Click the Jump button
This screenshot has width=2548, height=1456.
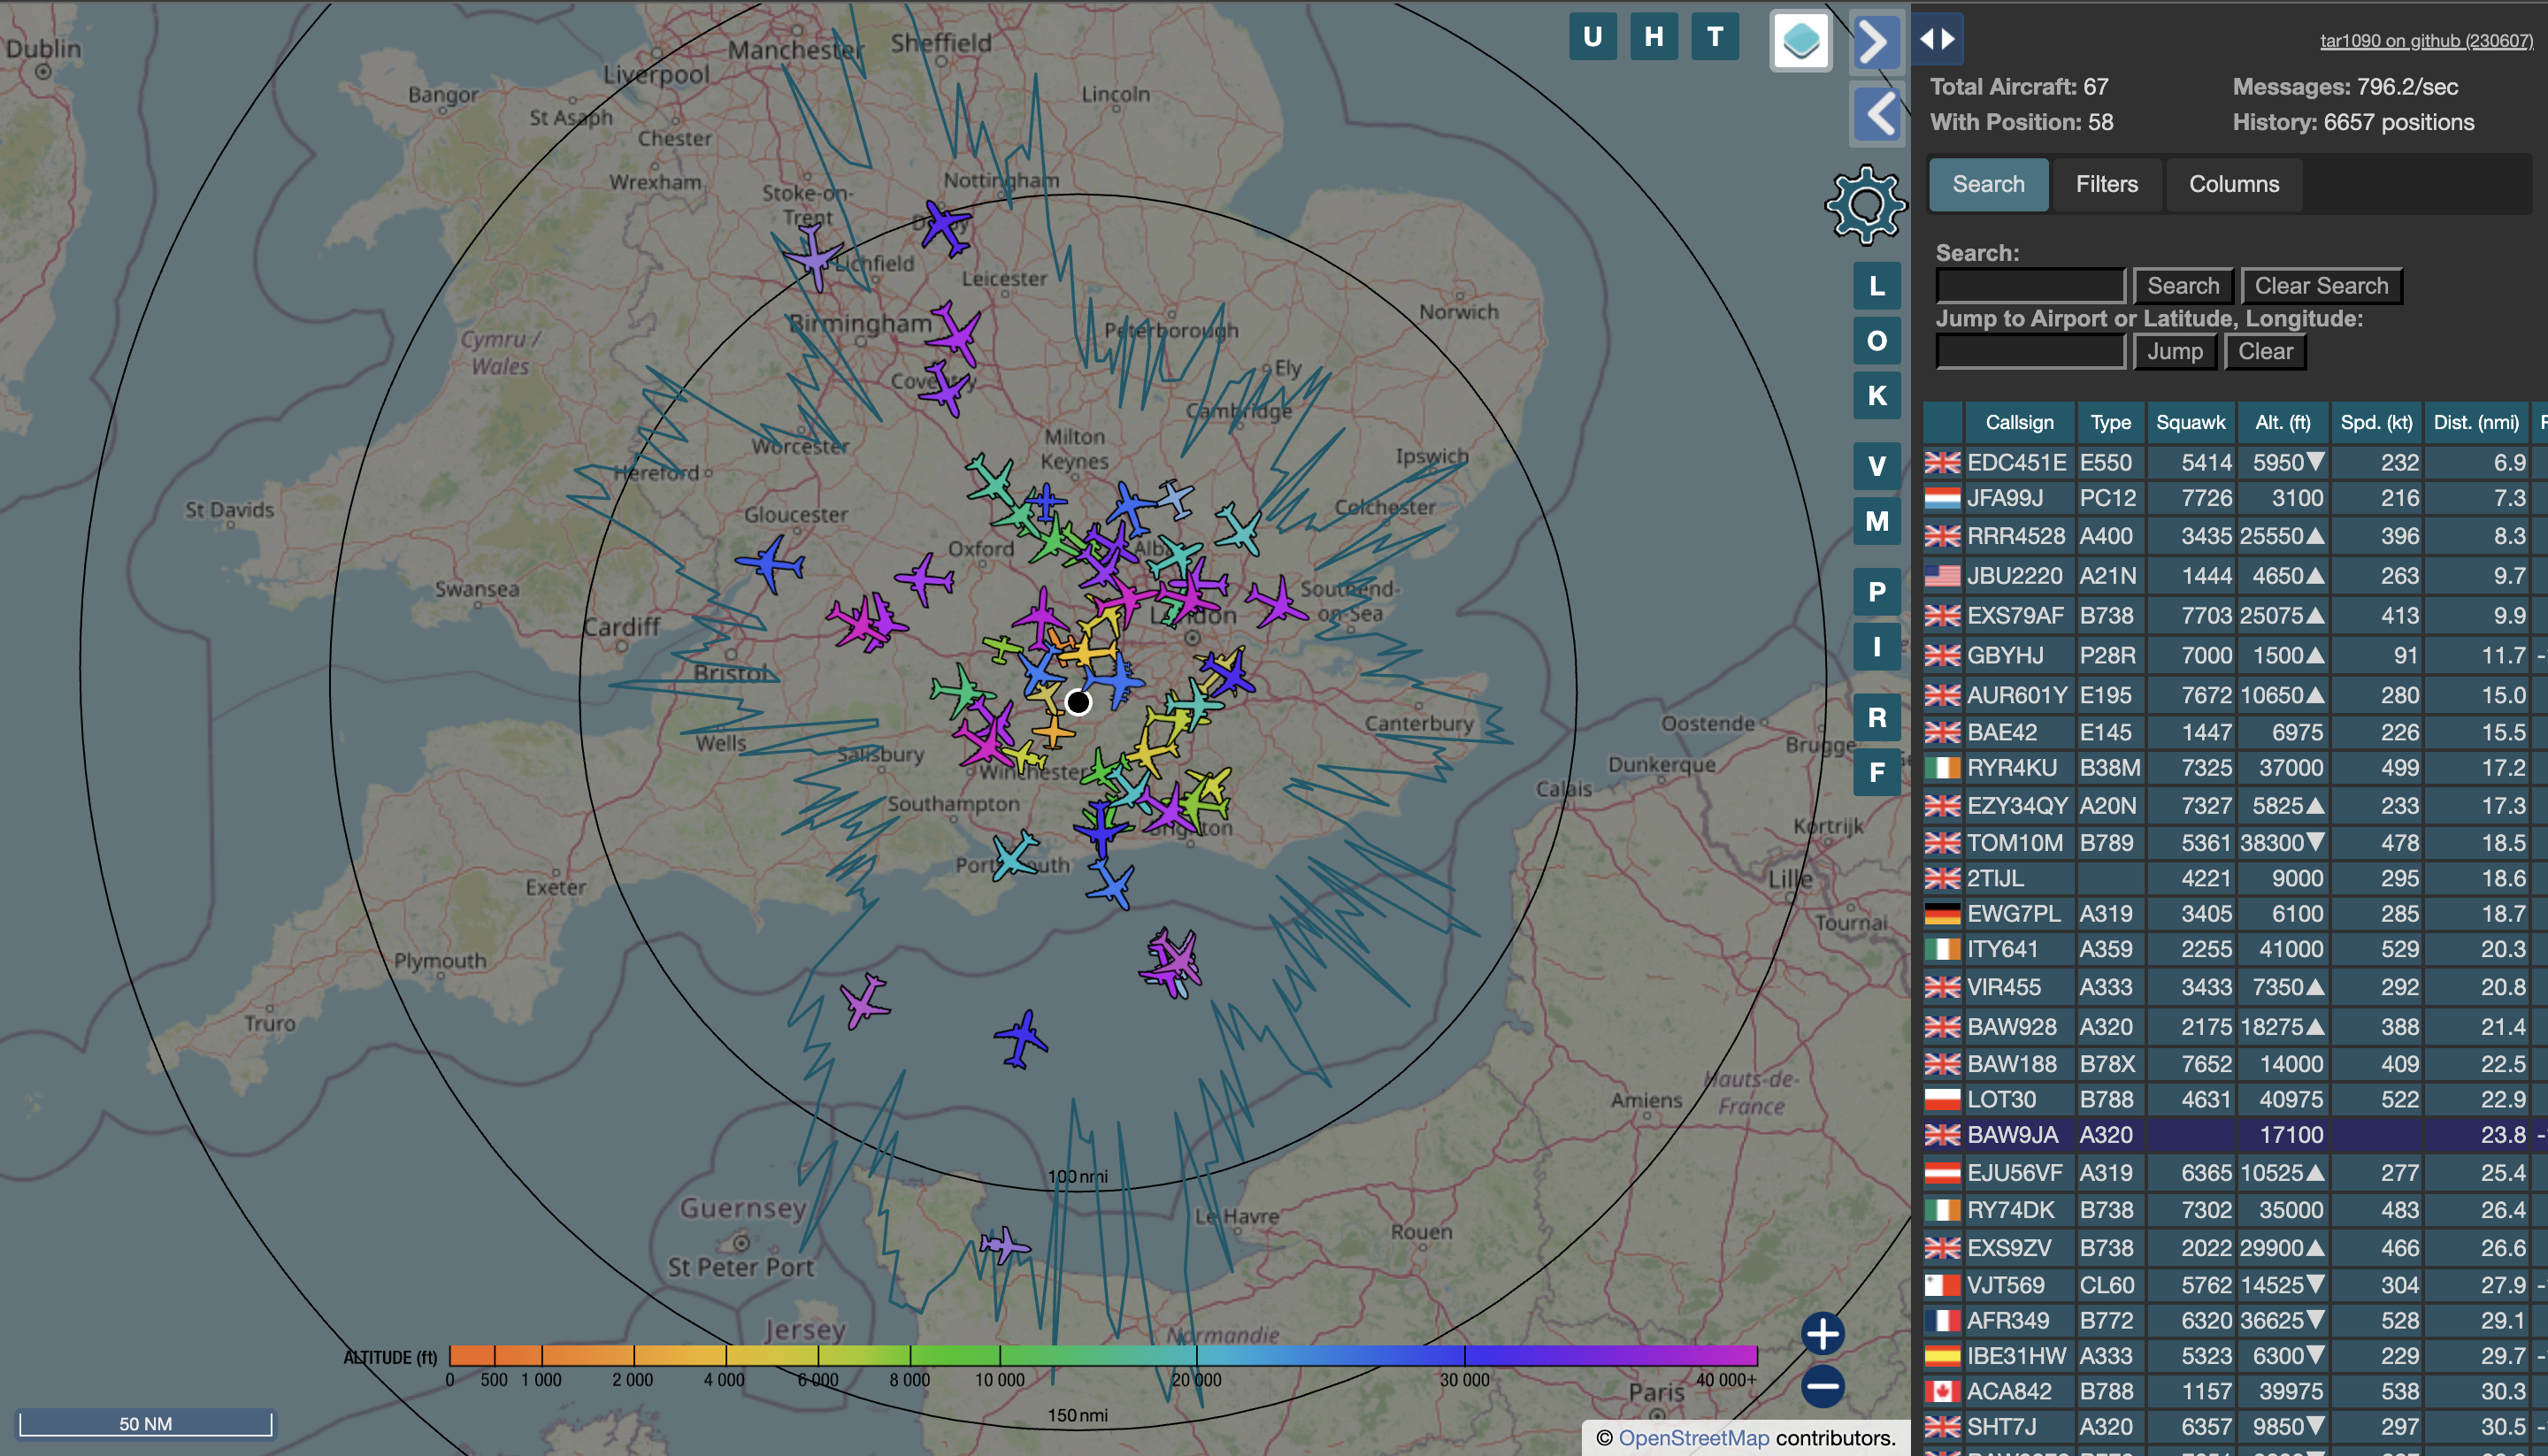point(2174,352)
